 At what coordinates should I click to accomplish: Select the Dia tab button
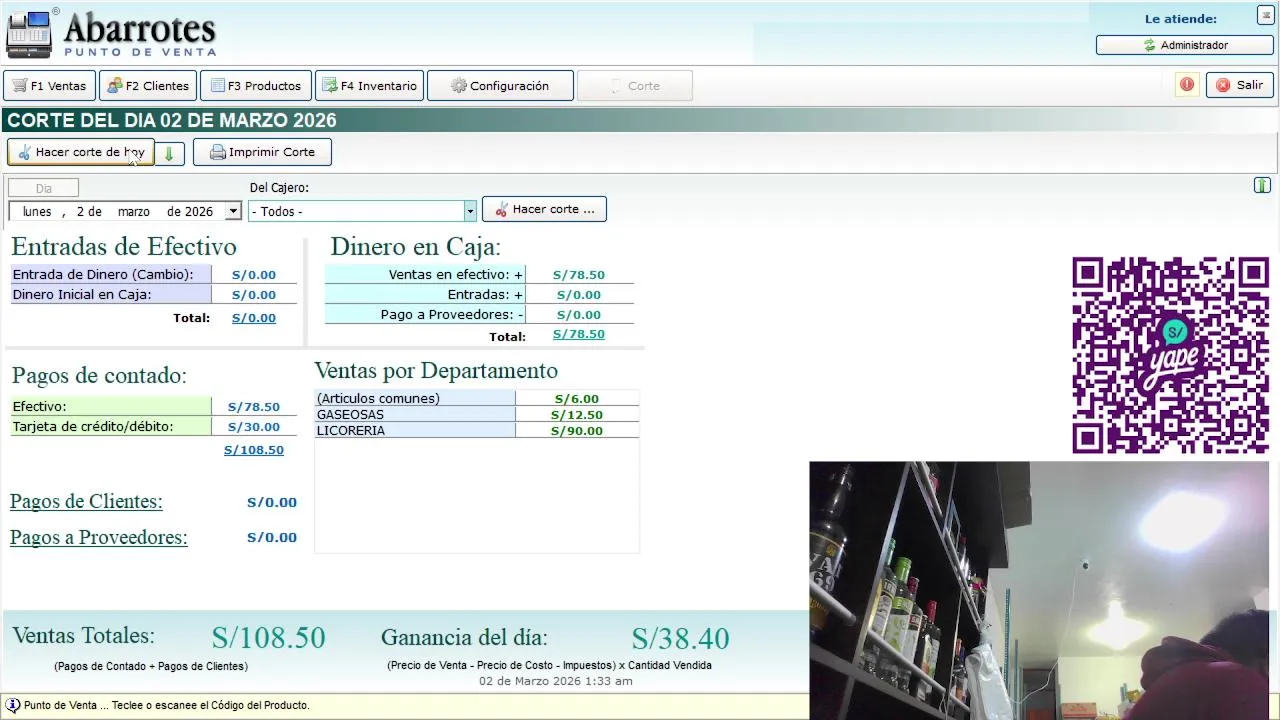[x=43, y=188]
